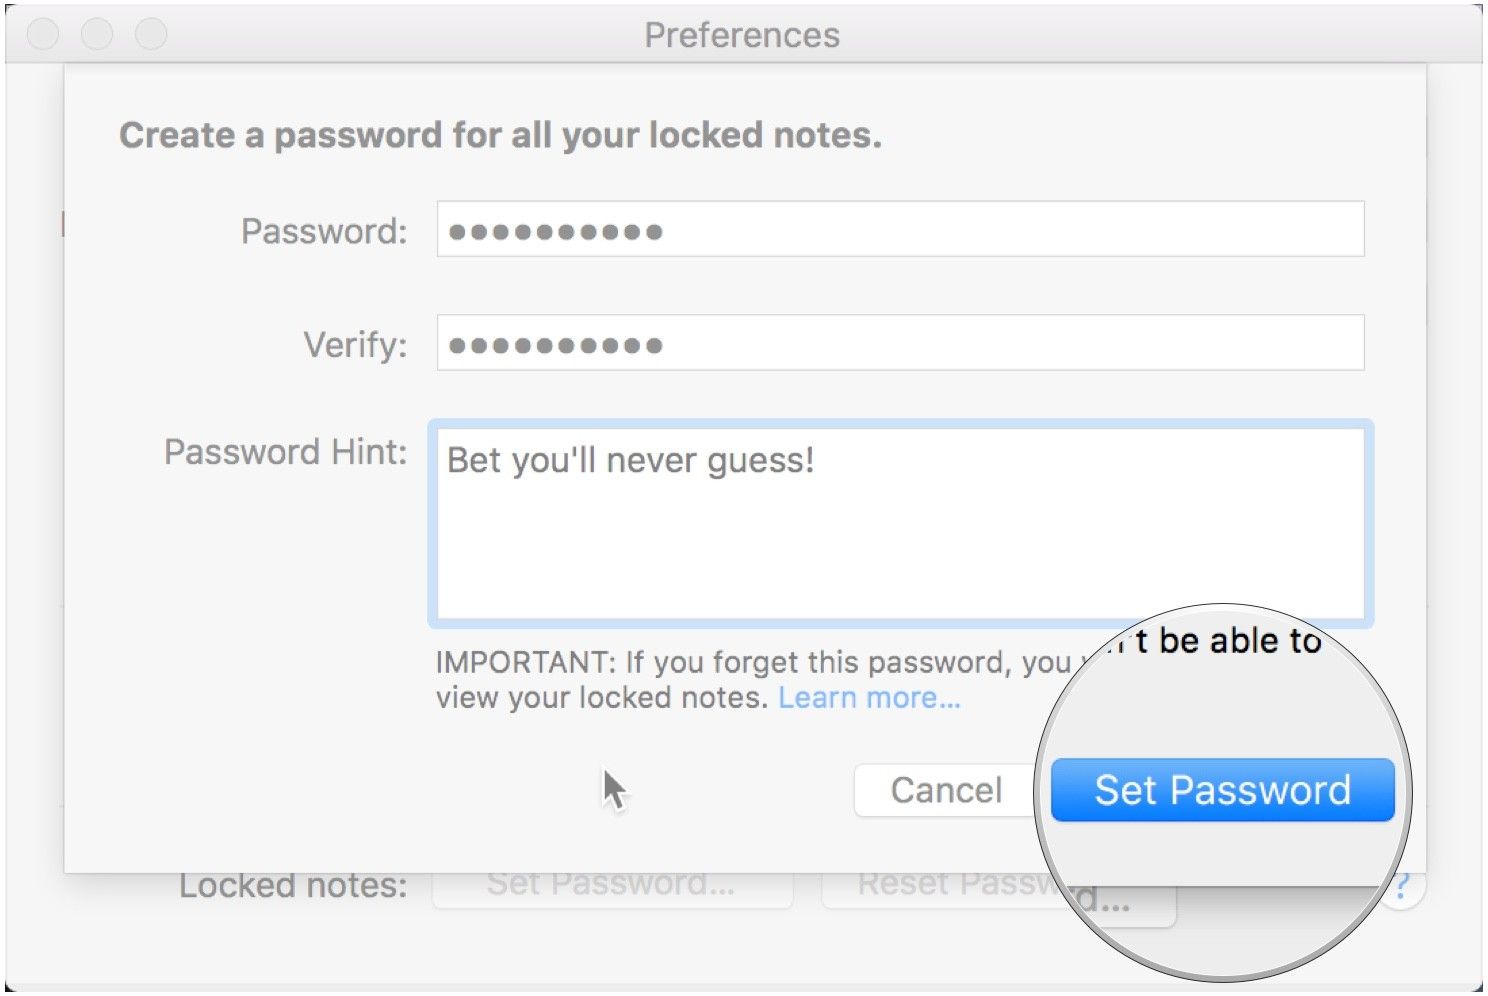Screen dimensions: 1488x996
Task: Click the red close window button
Action: 43,34
